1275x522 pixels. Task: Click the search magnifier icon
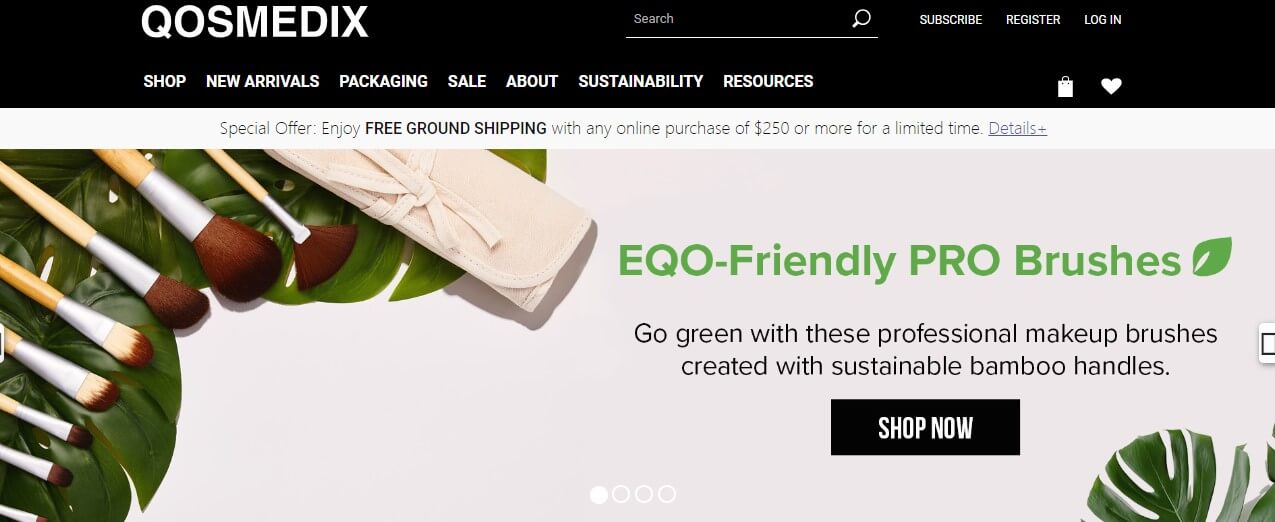click(861, 18)
